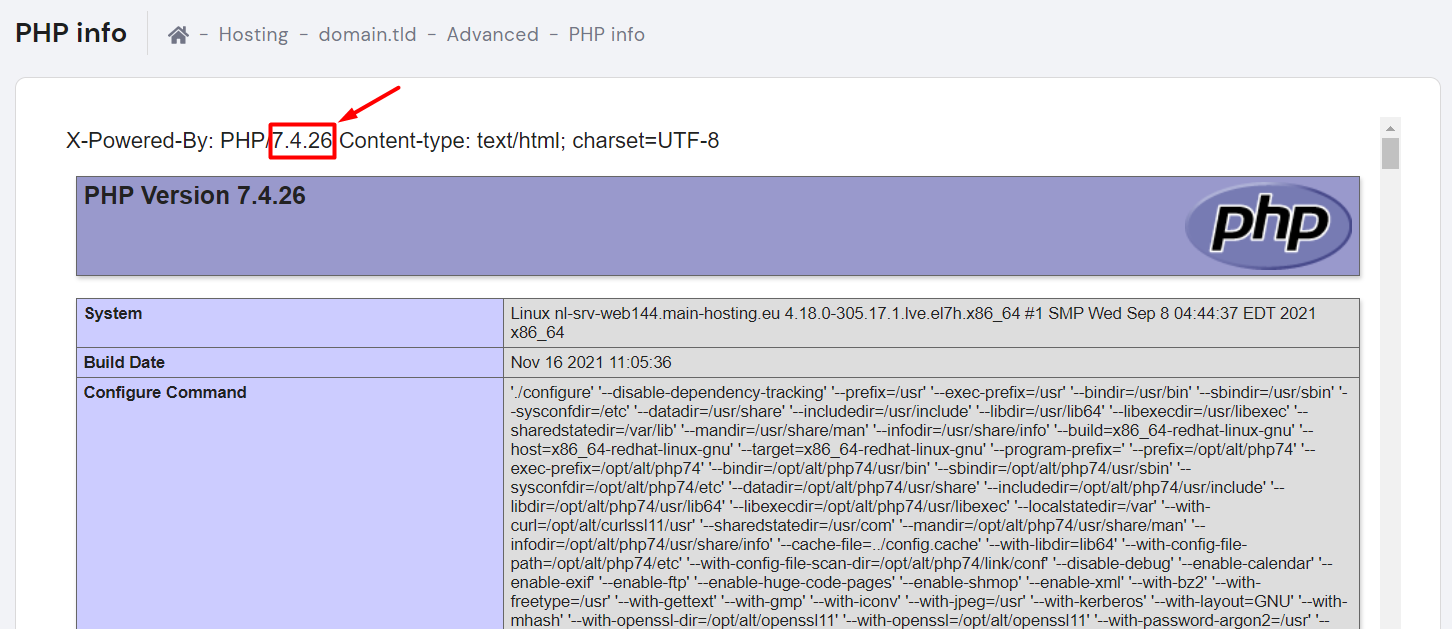This screenshot has width=1452, height=629.
Task: Click the PHP logo image
Action: [1268, 225]
